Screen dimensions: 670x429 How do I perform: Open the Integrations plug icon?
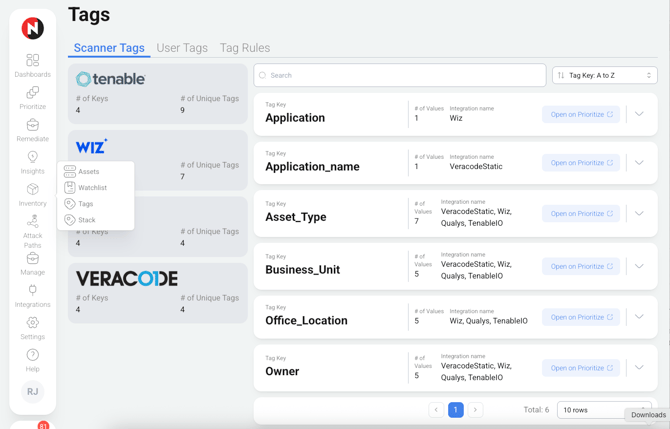(x=32, y=291)
